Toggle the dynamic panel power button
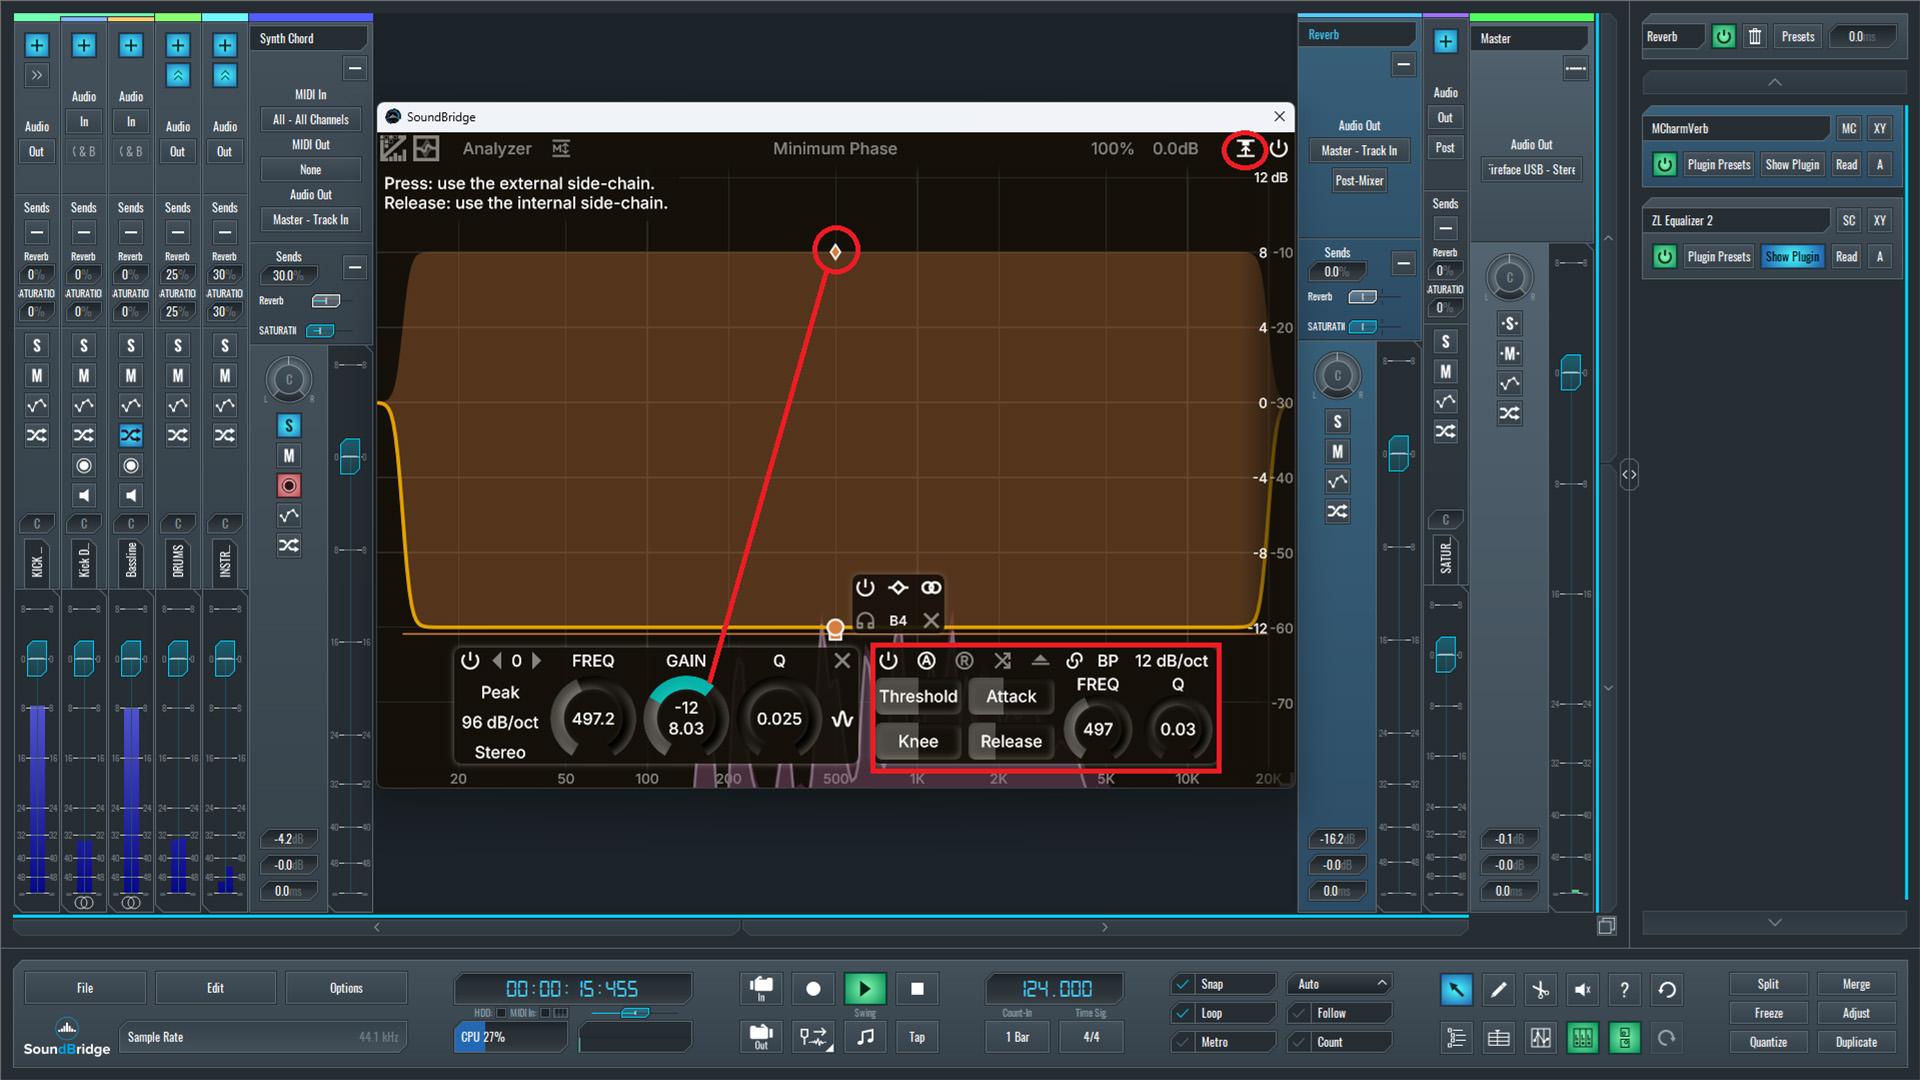 click(888, 661)
